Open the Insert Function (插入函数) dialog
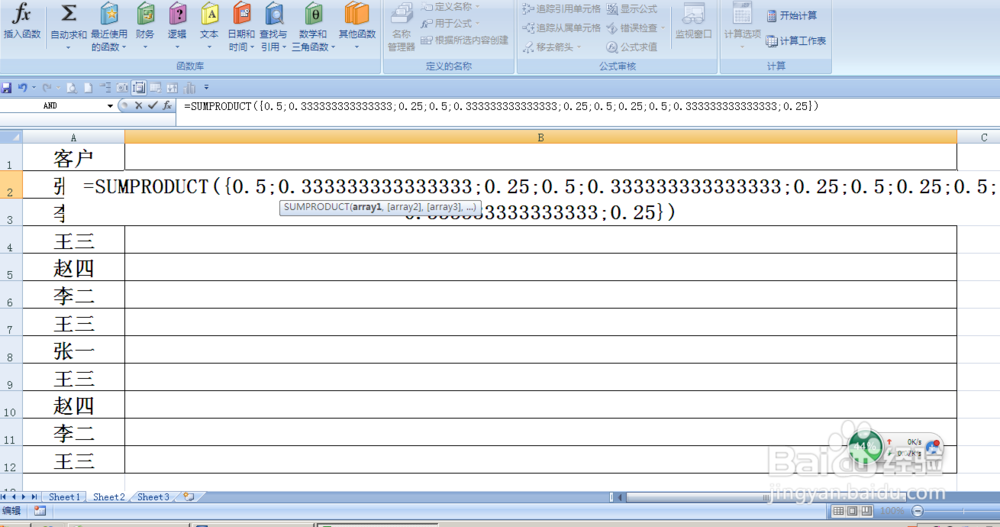The width and height of the screenshot is (1000, 527). coord(22,22)
